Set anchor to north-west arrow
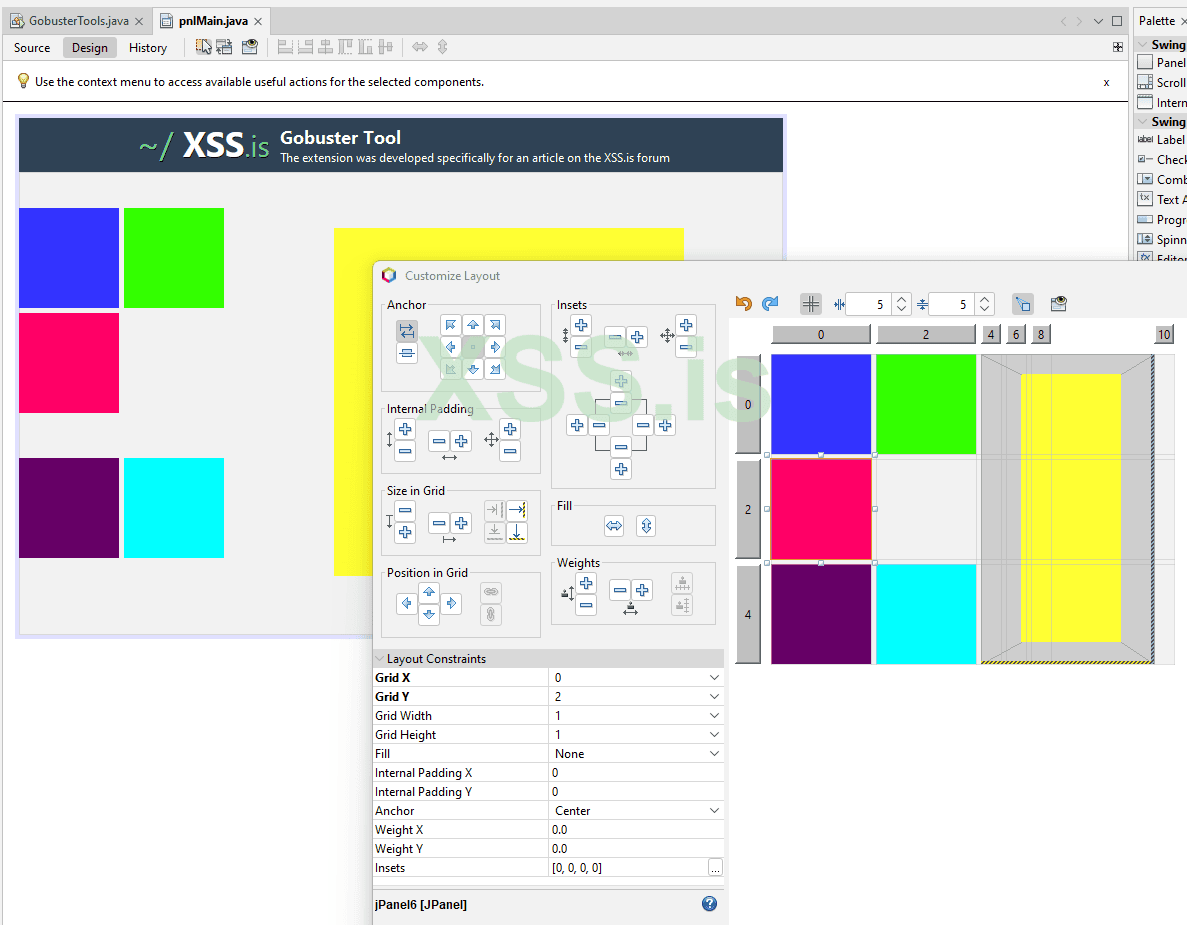The image size is (1187, 925). (x=450, y=325)
